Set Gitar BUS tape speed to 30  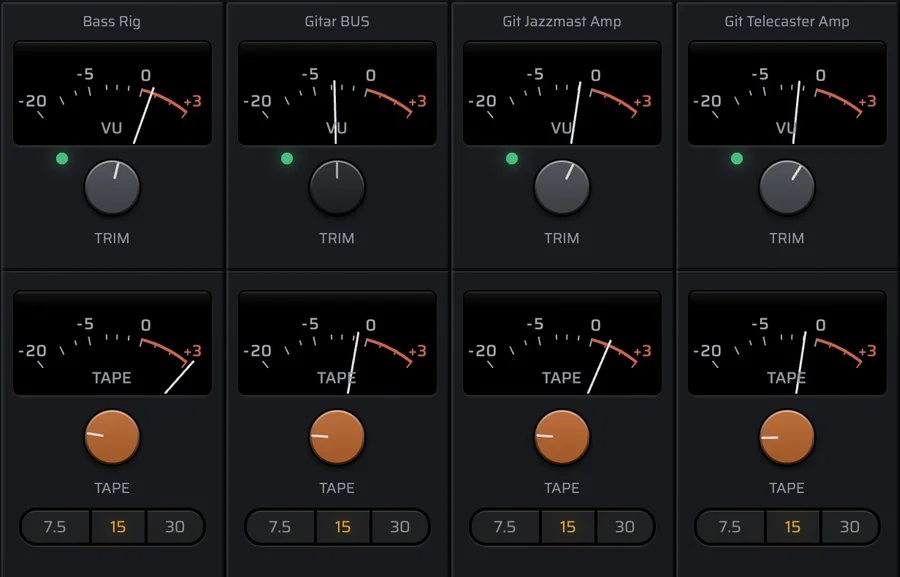point(400,526)
